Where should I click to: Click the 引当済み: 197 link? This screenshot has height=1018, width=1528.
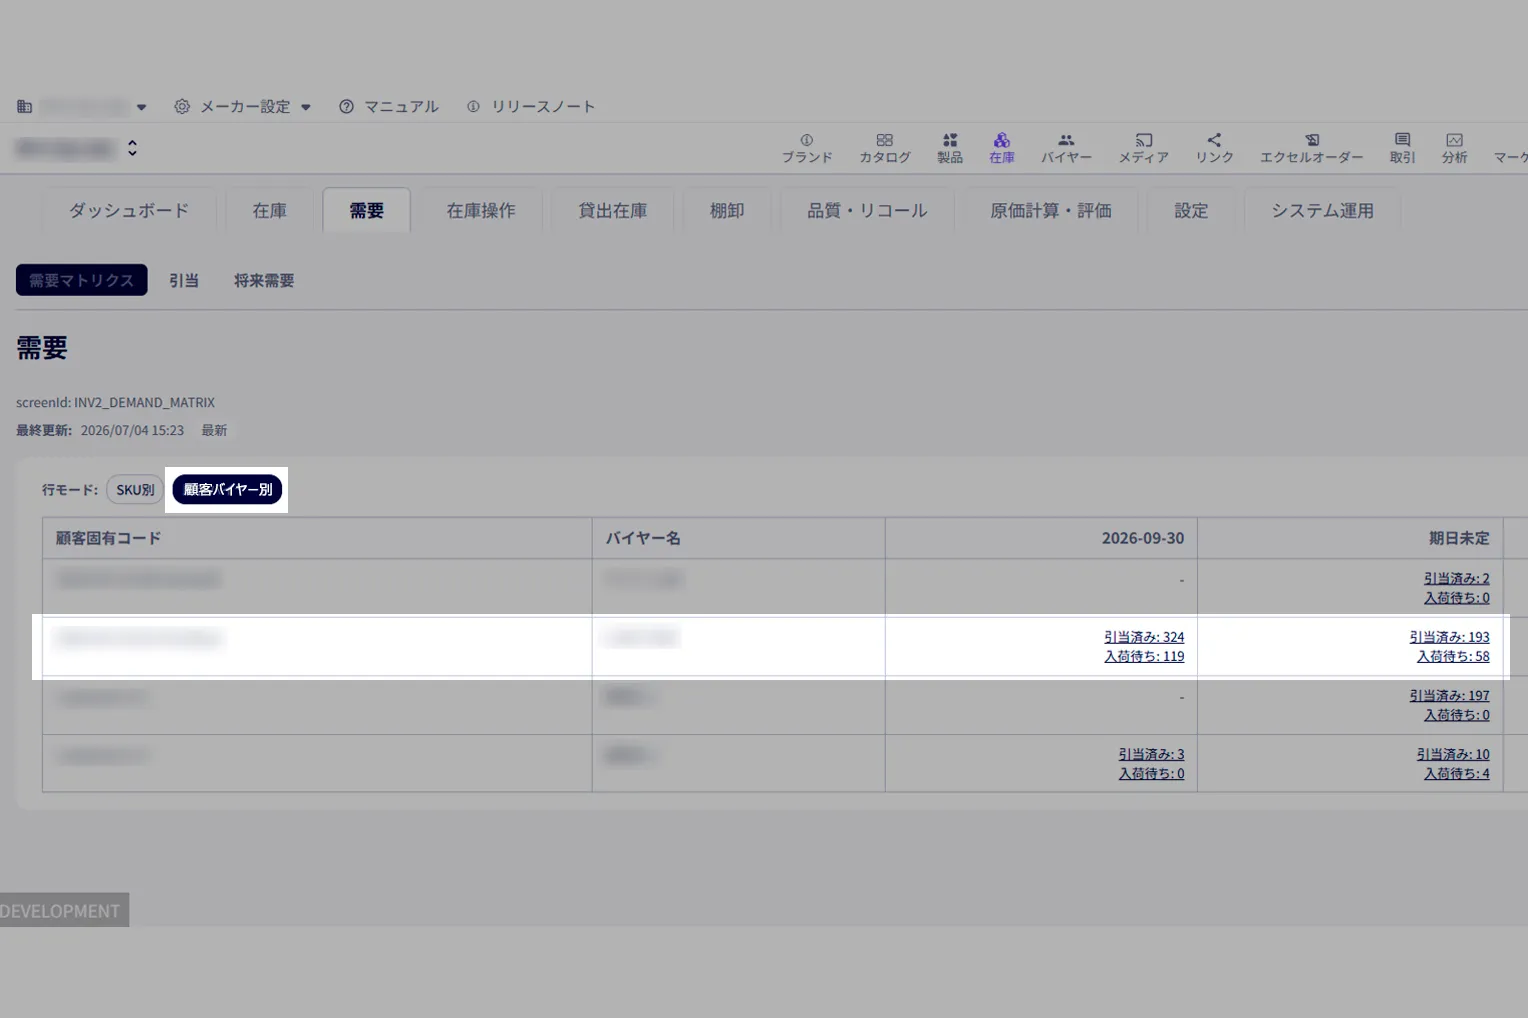click(x=1449, y=695)
